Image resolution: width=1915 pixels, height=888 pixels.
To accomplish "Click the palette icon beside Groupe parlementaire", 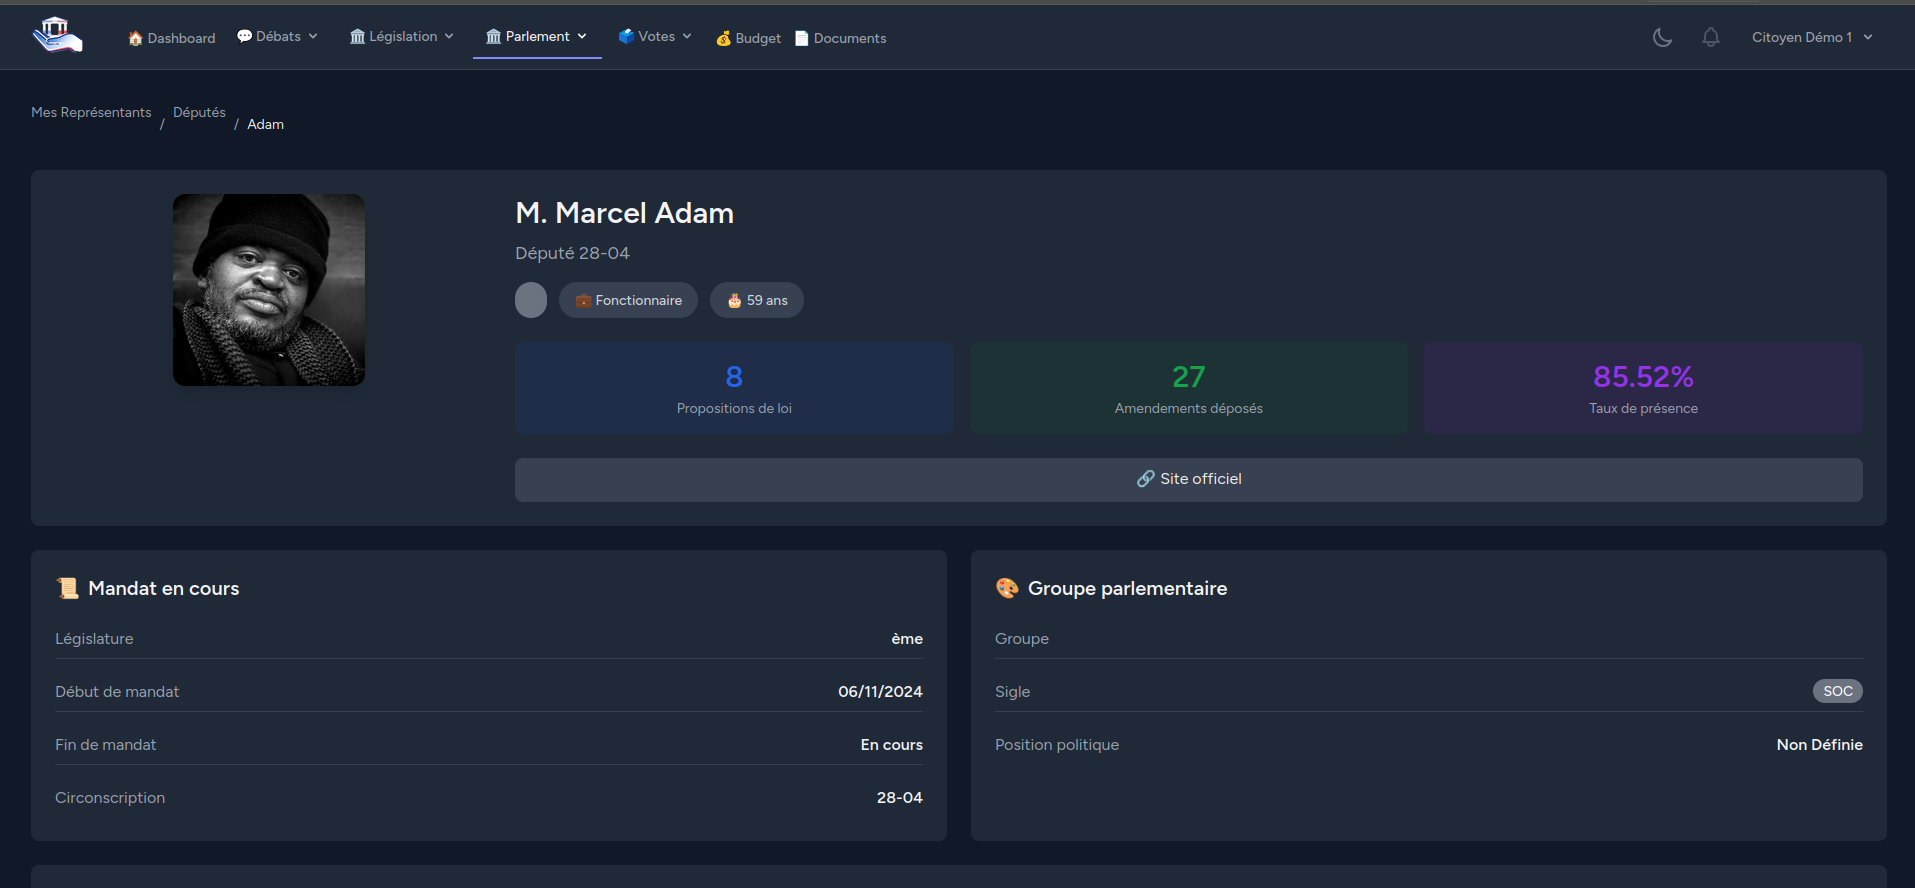I will tap(1007, 588).
